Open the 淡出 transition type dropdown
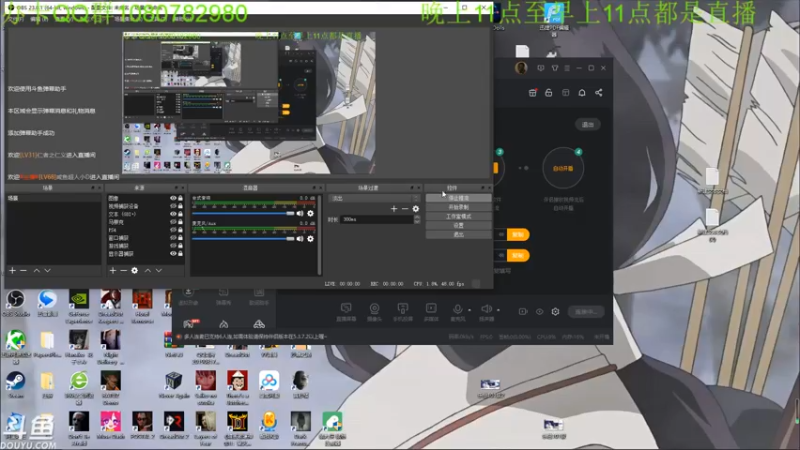 point(374,198)
